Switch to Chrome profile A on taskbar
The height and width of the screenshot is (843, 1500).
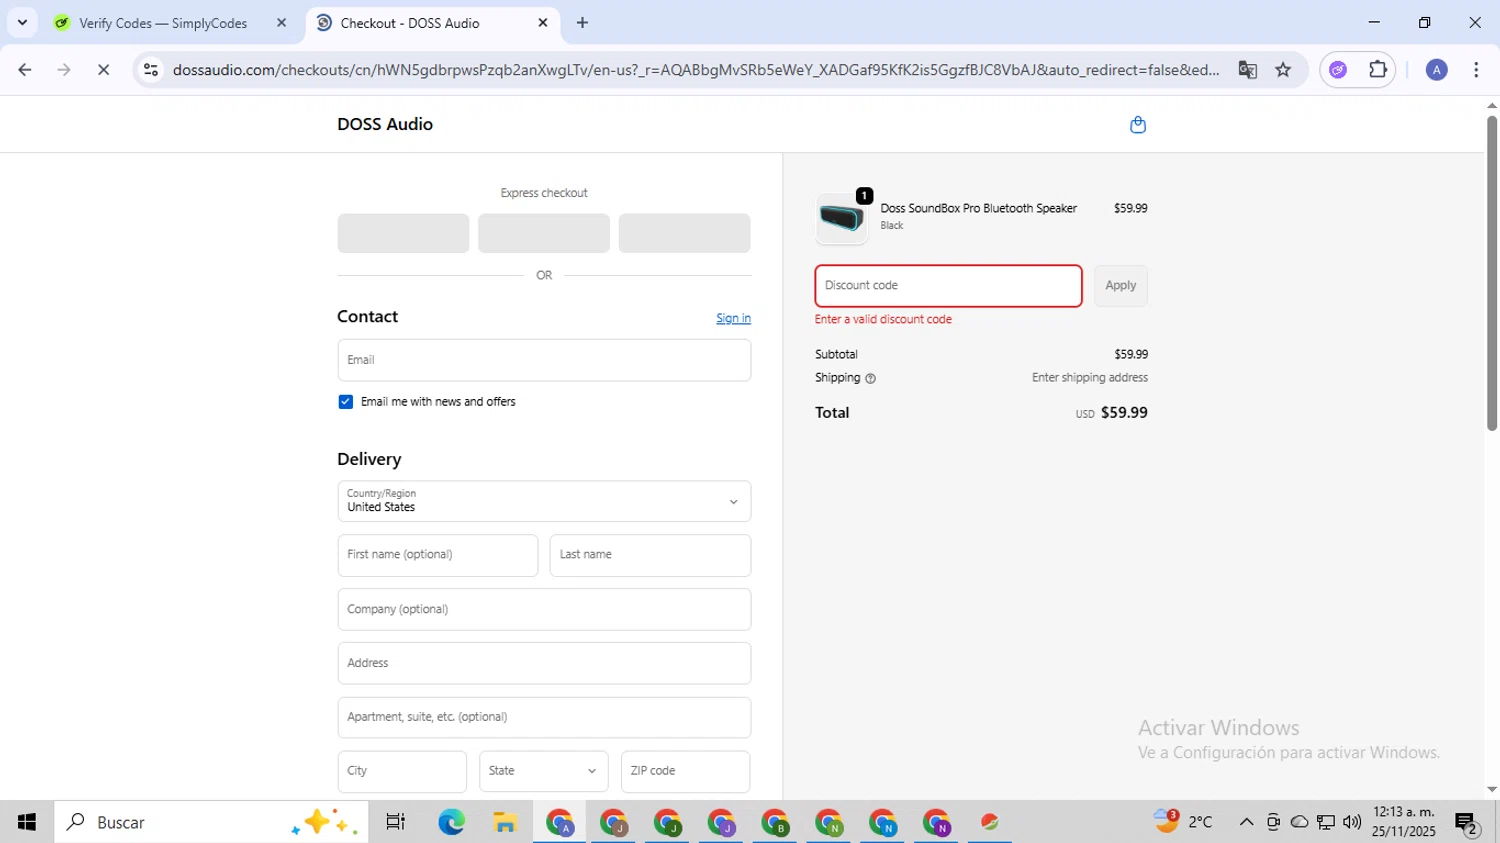tap(559, 822)
